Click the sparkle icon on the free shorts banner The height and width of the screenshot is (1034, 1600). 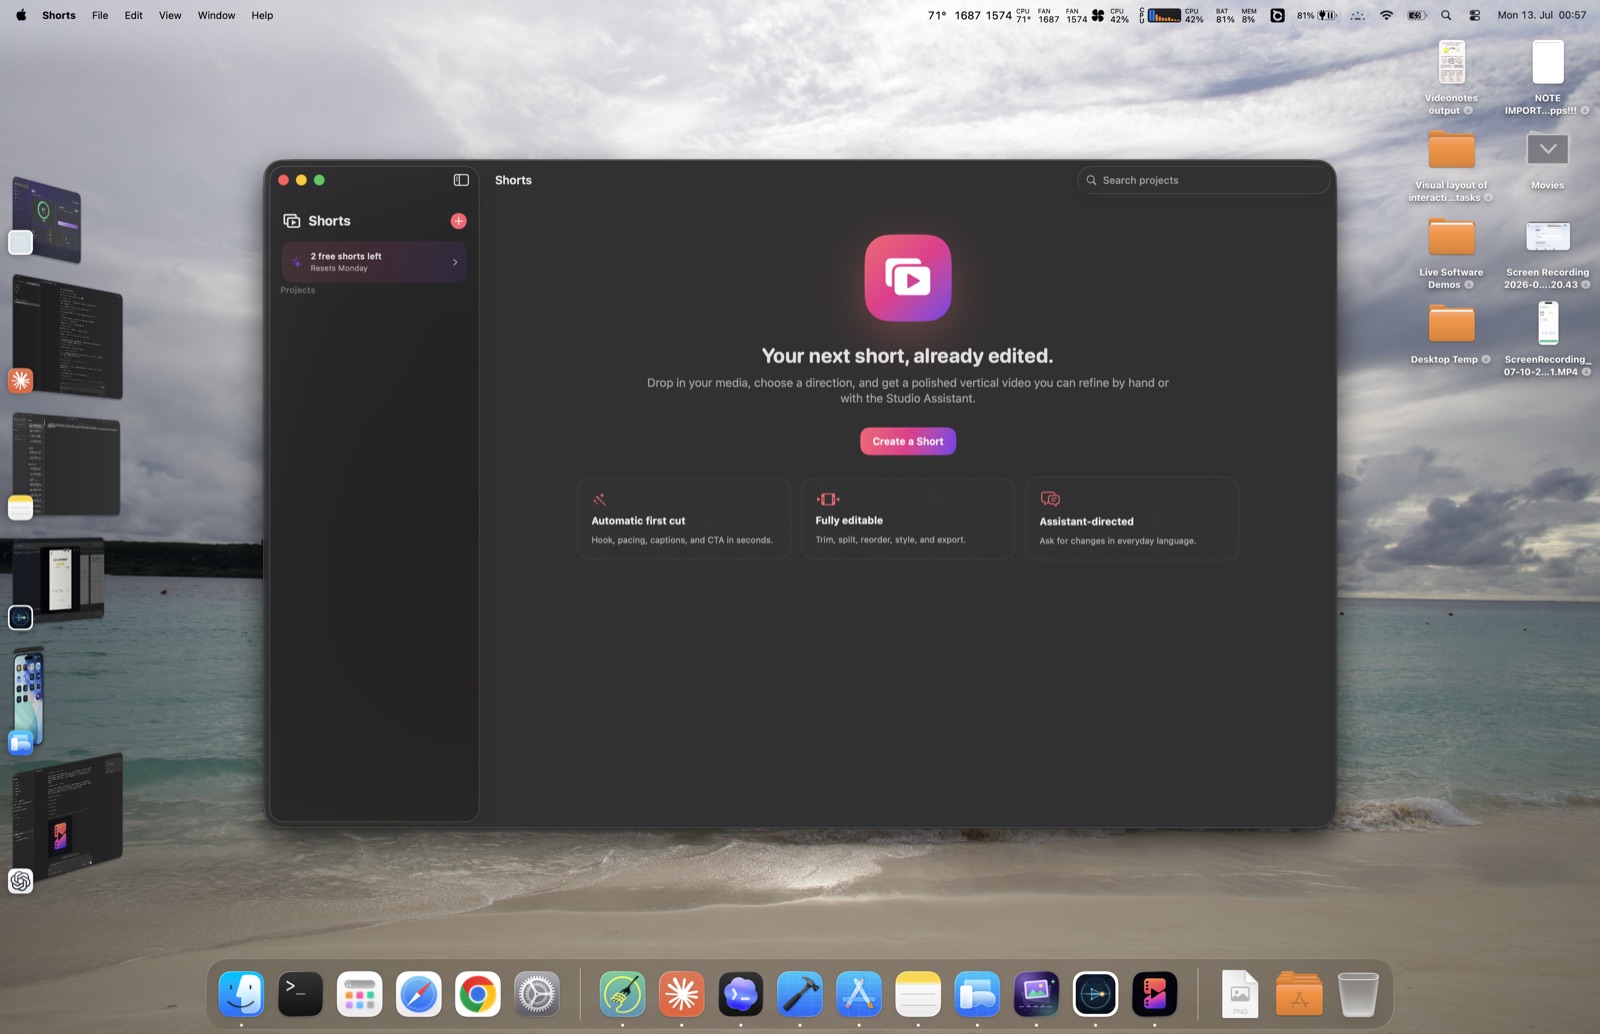coord(297,262)
